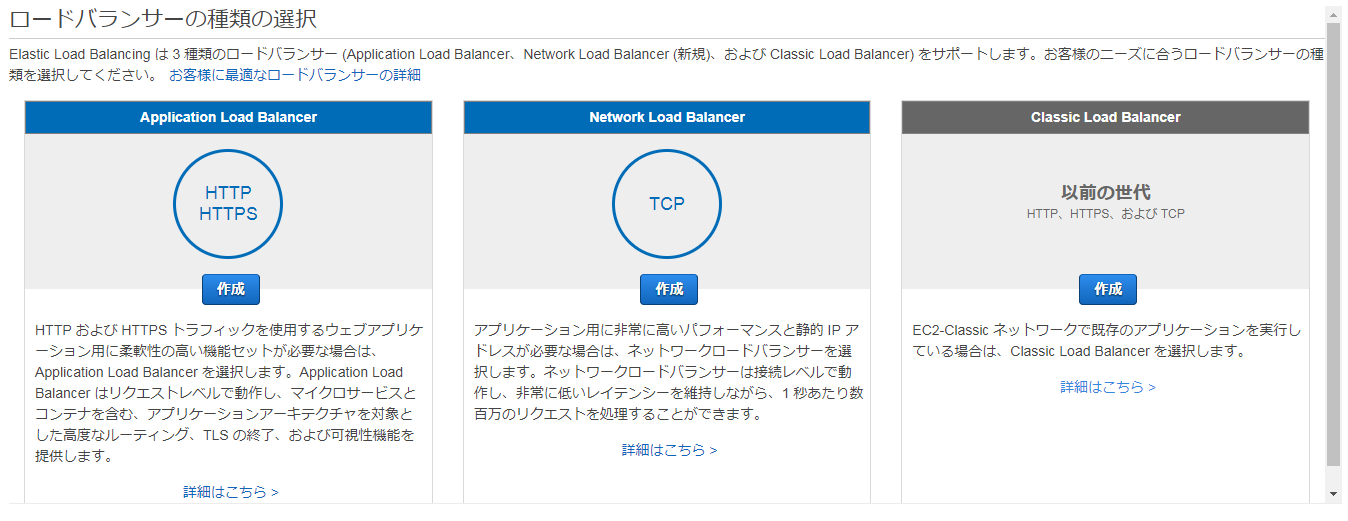Click 作成 for Classic Load Balancer
The height and width of the screenshot is (521, 1348).
pos(1107,289)
